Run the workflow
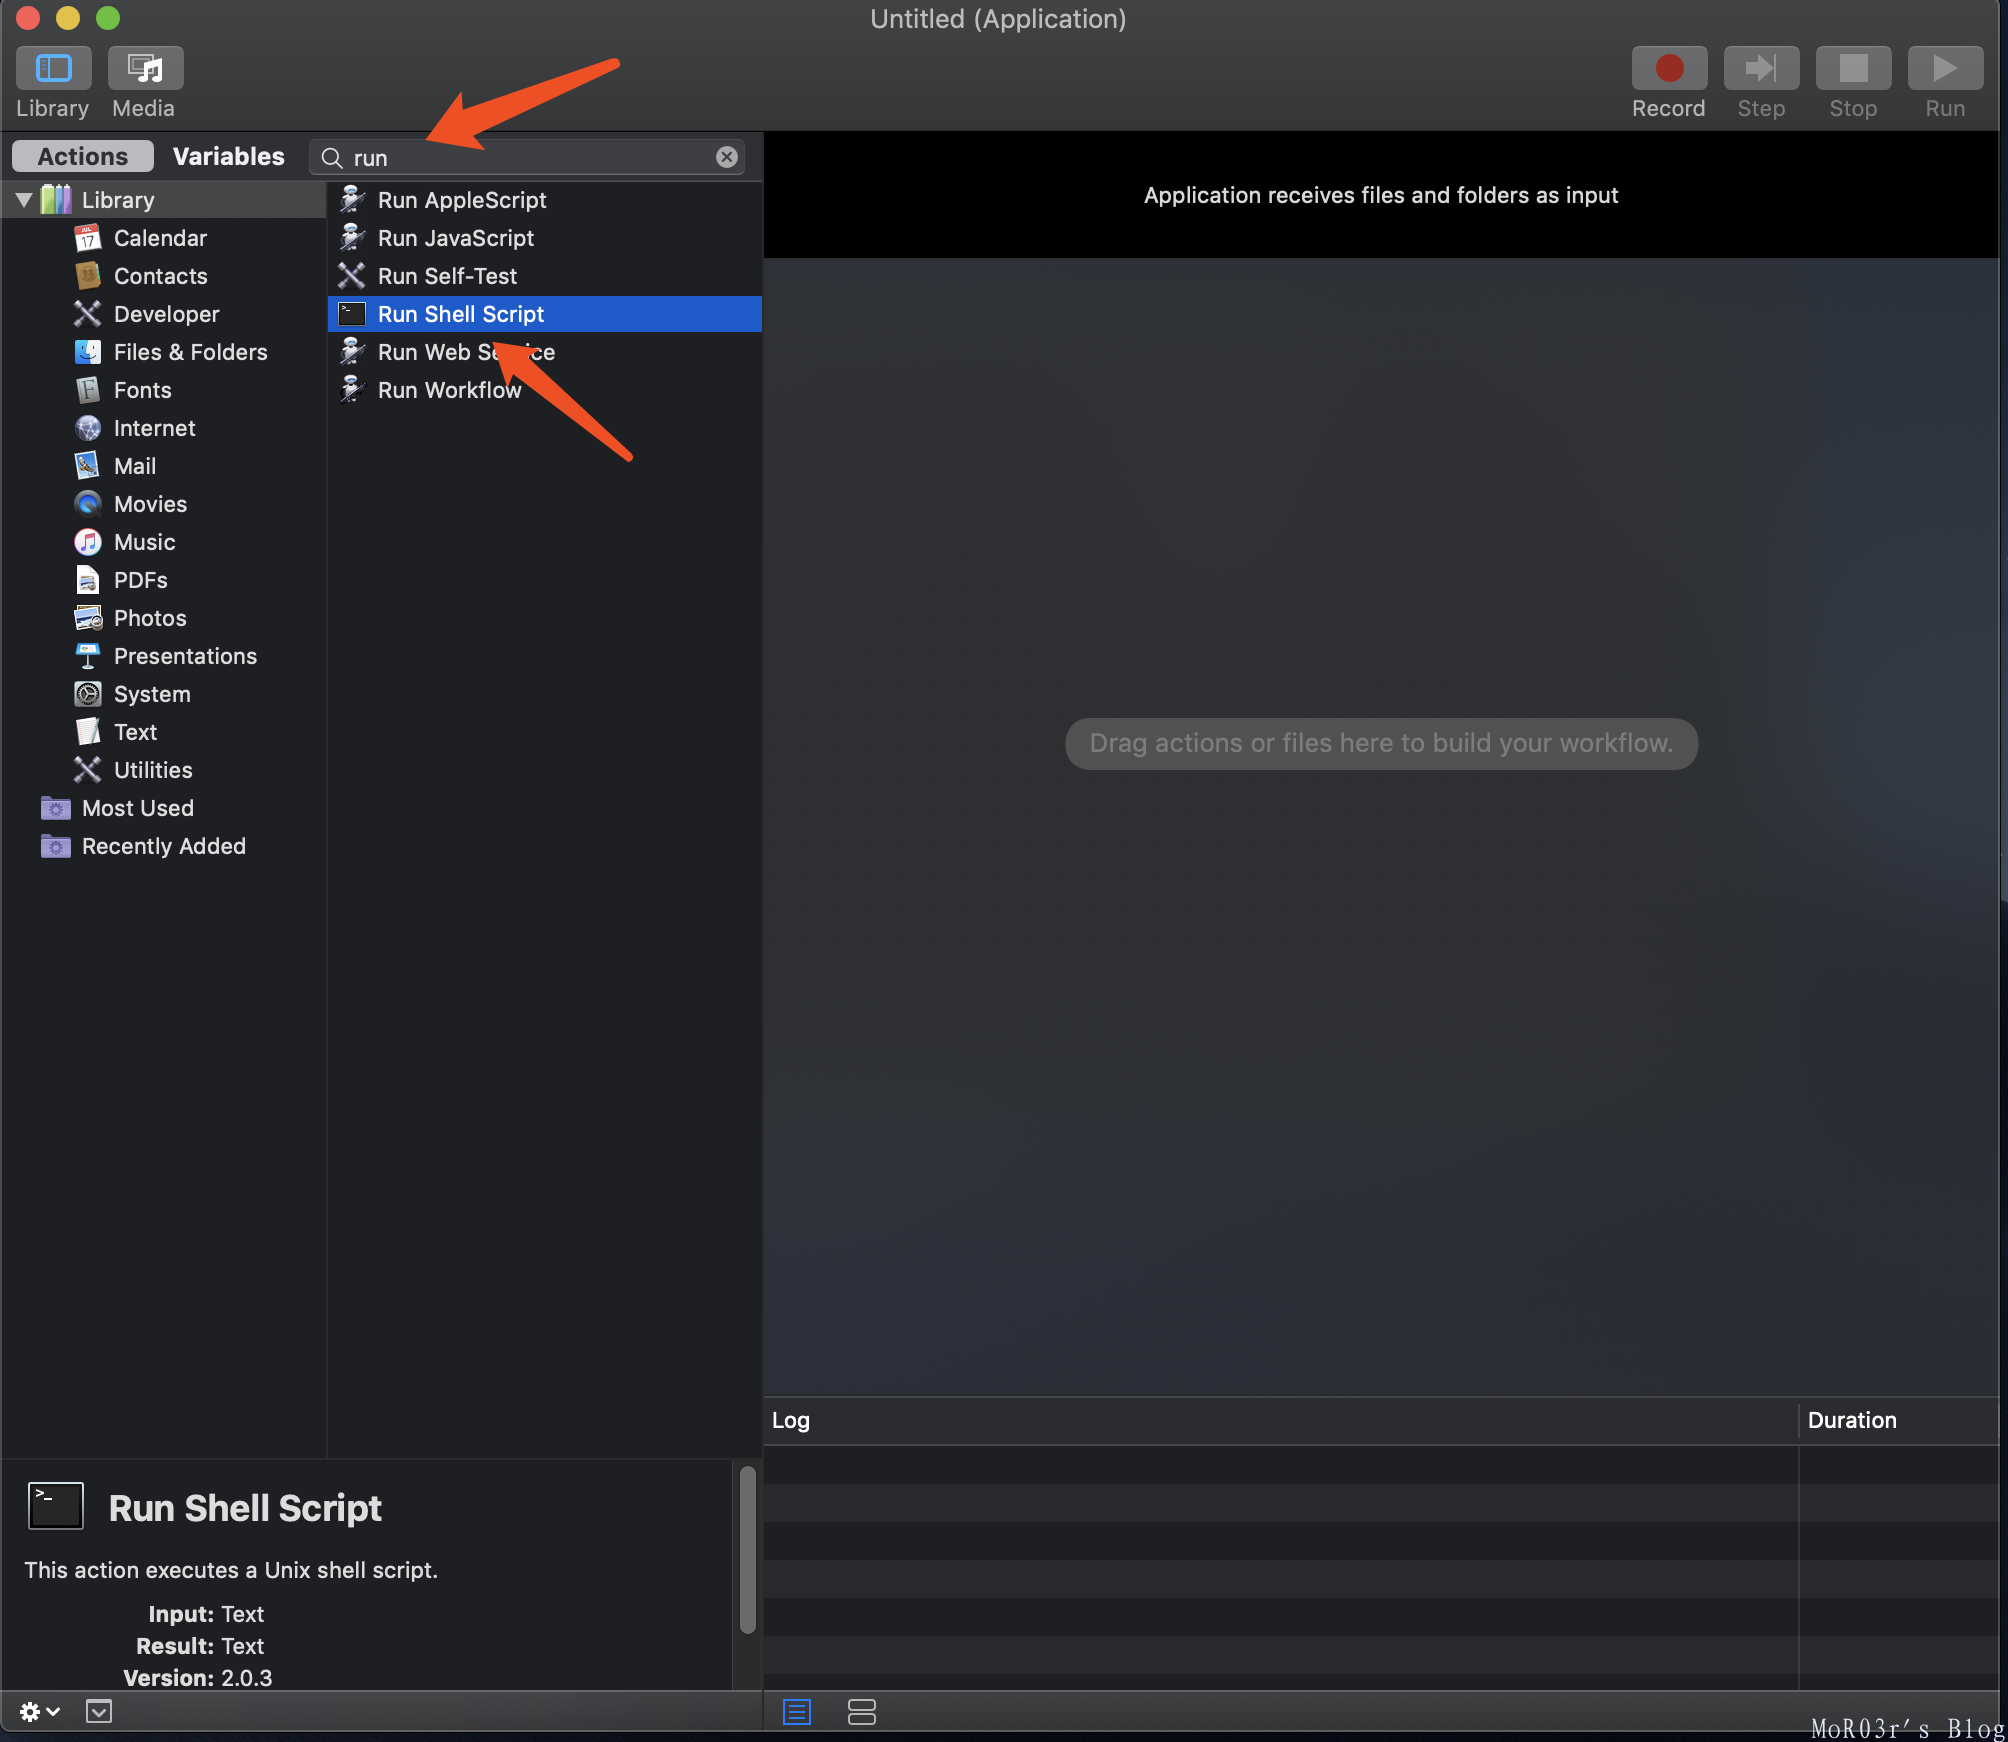2008x1742 pixels. click(x=1945, y=68)
